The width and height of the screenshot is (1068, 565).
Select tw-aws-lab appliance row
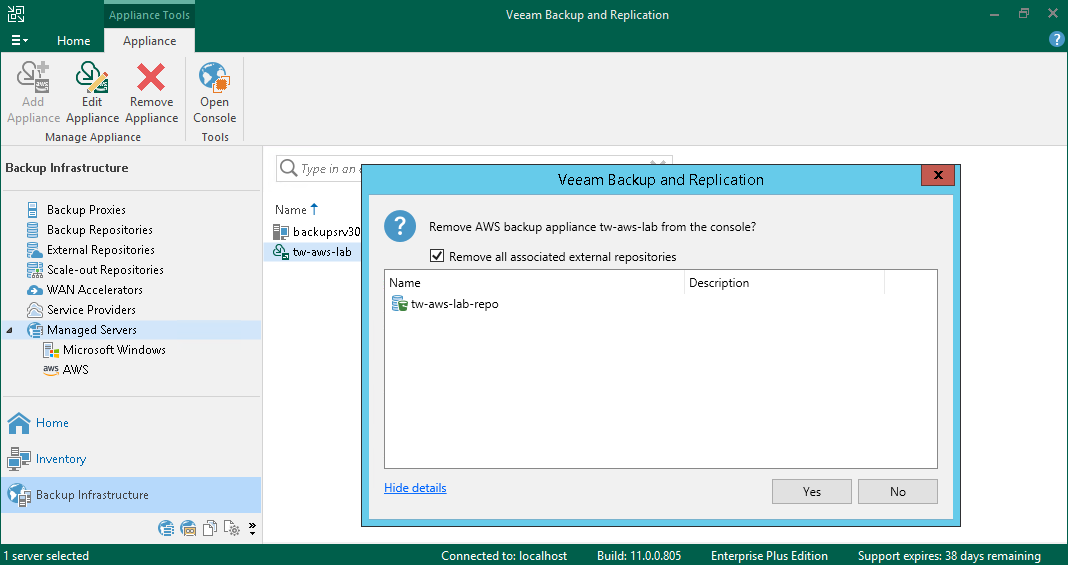(313, 252)
